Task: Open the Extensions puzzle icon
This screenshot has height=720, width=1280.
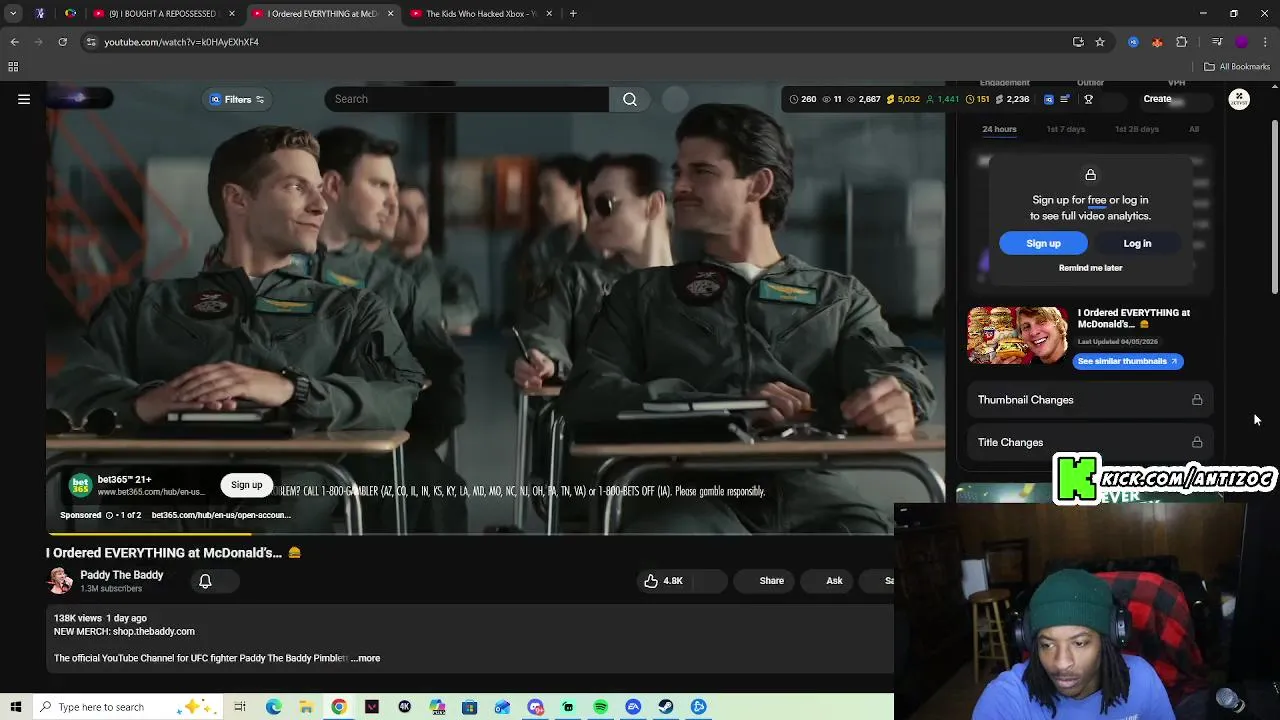Action: 1182,42
